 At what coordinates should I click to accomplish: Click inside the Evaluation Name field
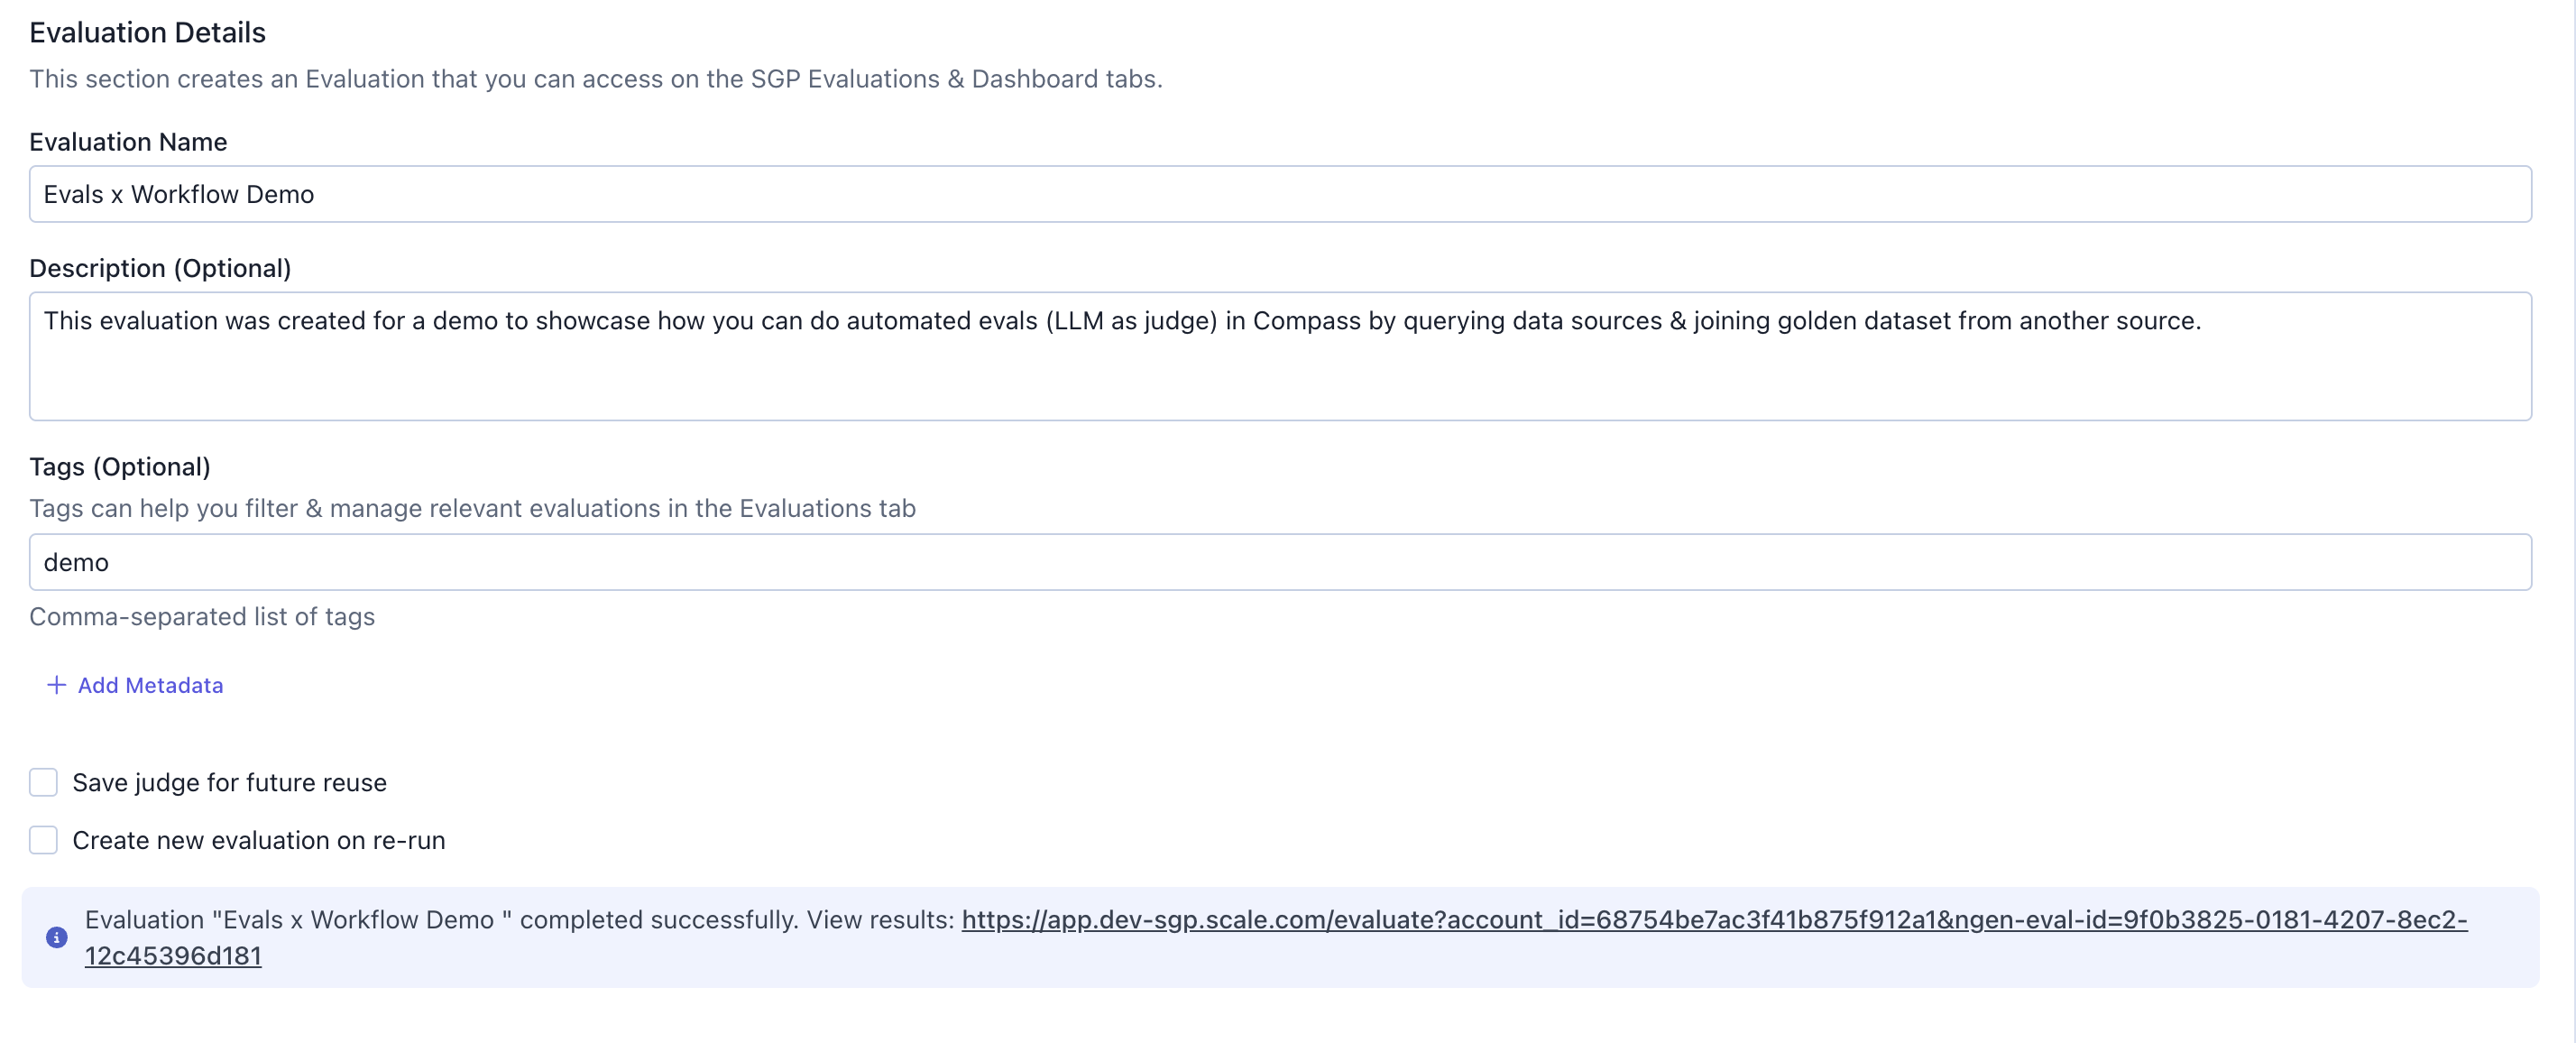click(600, 194)
